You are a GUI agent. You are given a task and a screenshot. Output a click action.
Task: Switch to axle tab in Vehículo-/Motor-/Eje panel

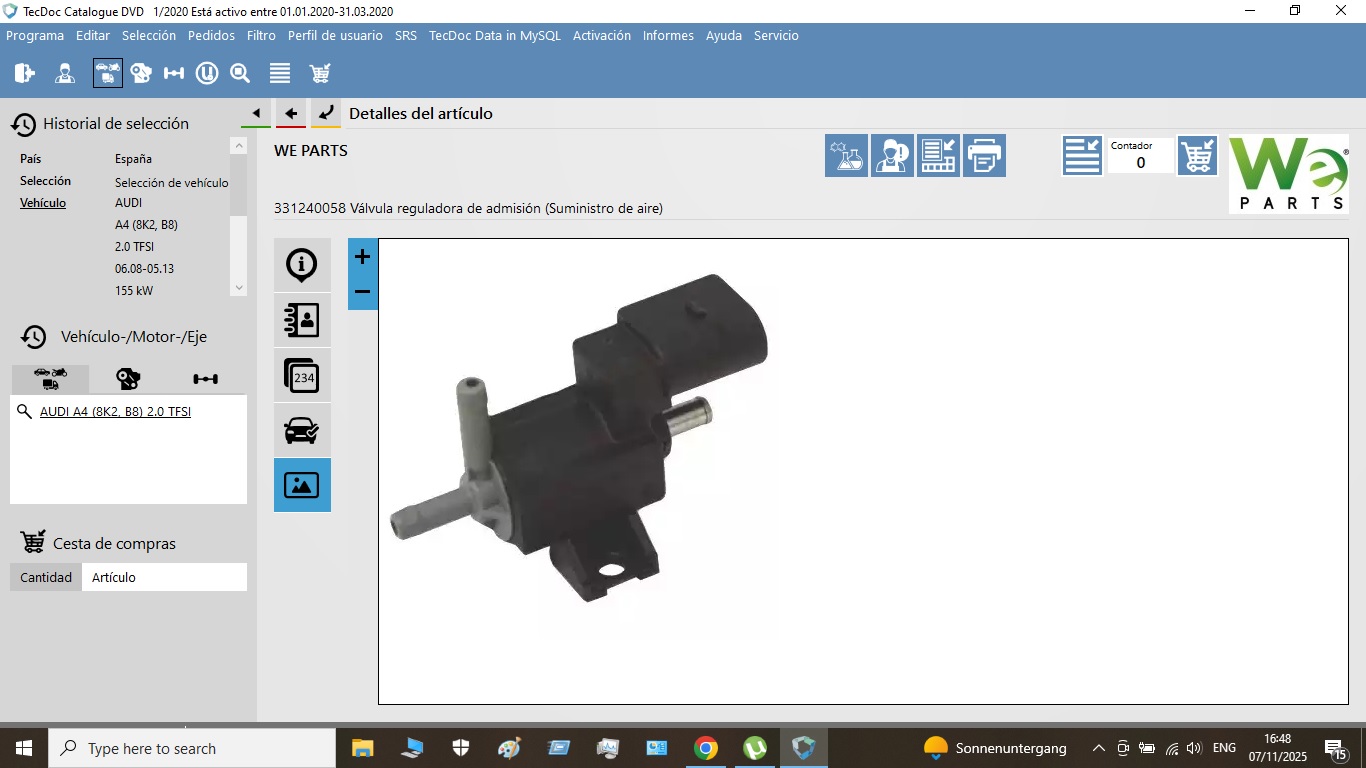coord(205,379)
